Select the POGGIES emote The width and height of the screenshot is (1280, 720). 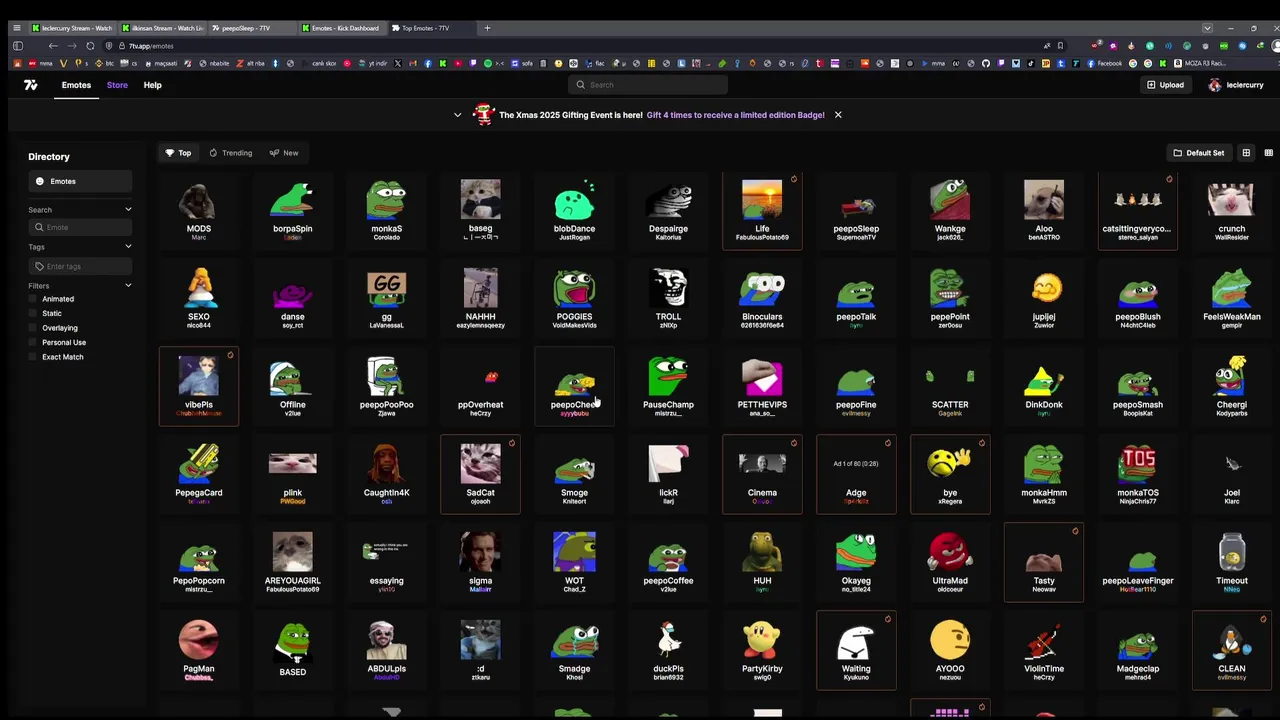(574, 298)
